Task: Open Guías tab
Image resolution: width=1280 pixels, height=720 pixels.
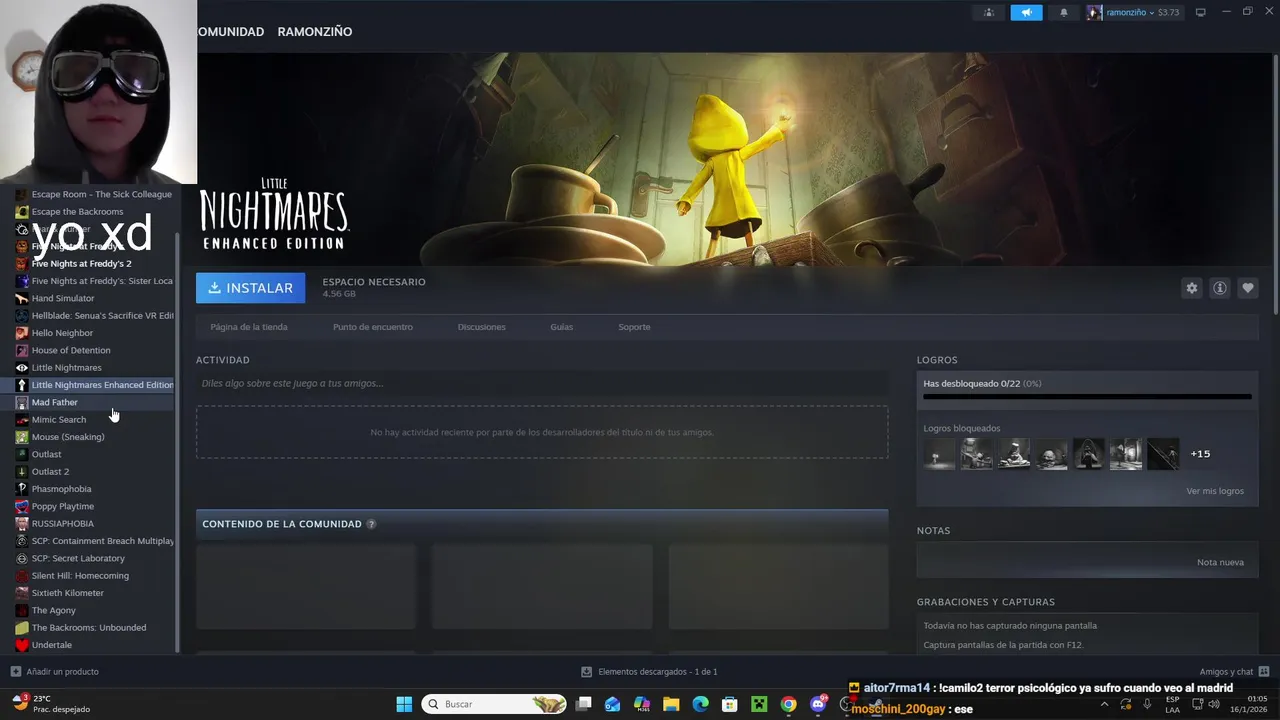Action: click(562, 327)
